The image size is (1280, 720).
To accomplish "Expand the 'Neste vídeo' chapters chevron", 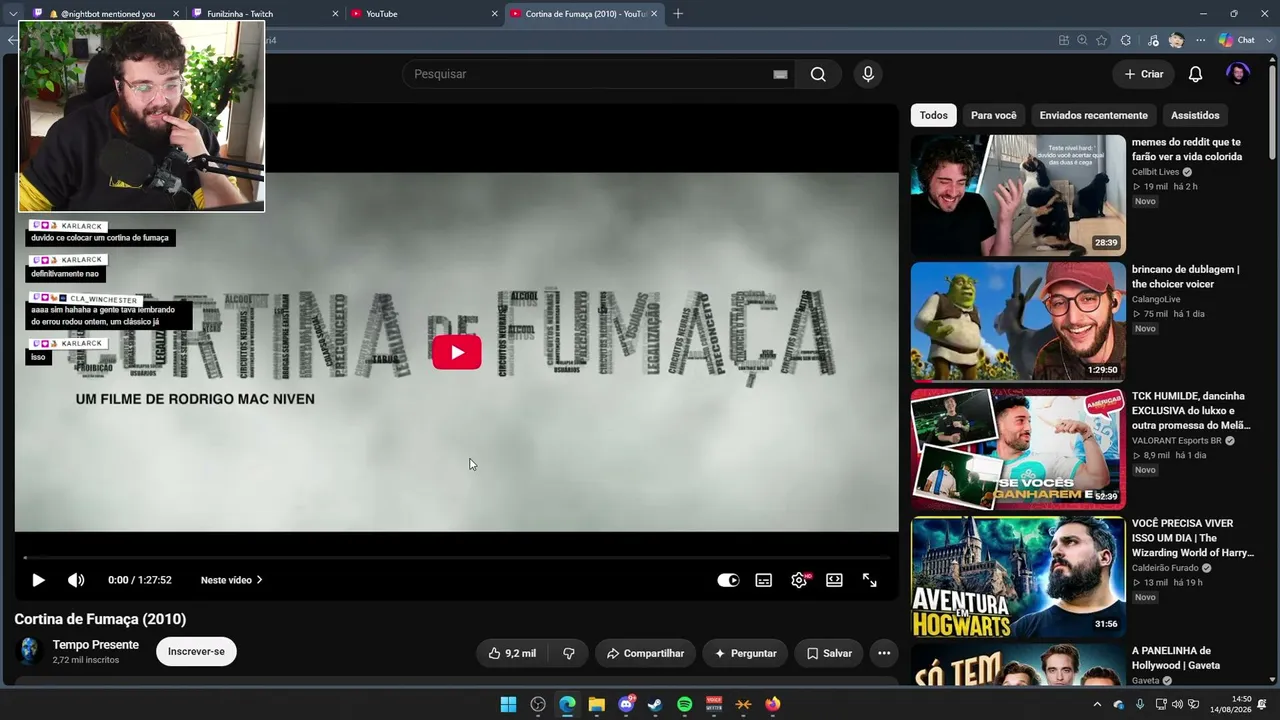I will [260, 580].
